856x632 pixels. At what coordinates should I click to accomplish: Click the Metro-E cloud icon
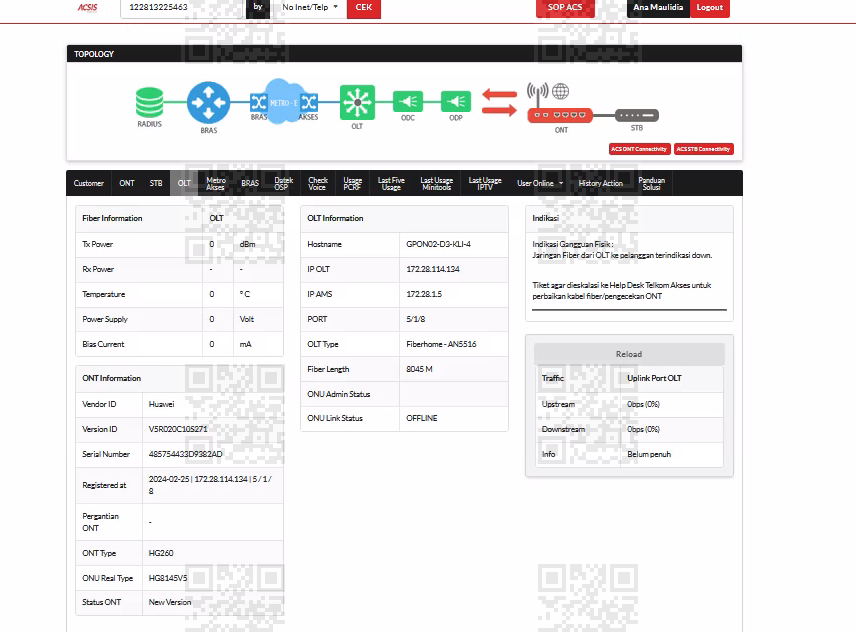point(284,102)
